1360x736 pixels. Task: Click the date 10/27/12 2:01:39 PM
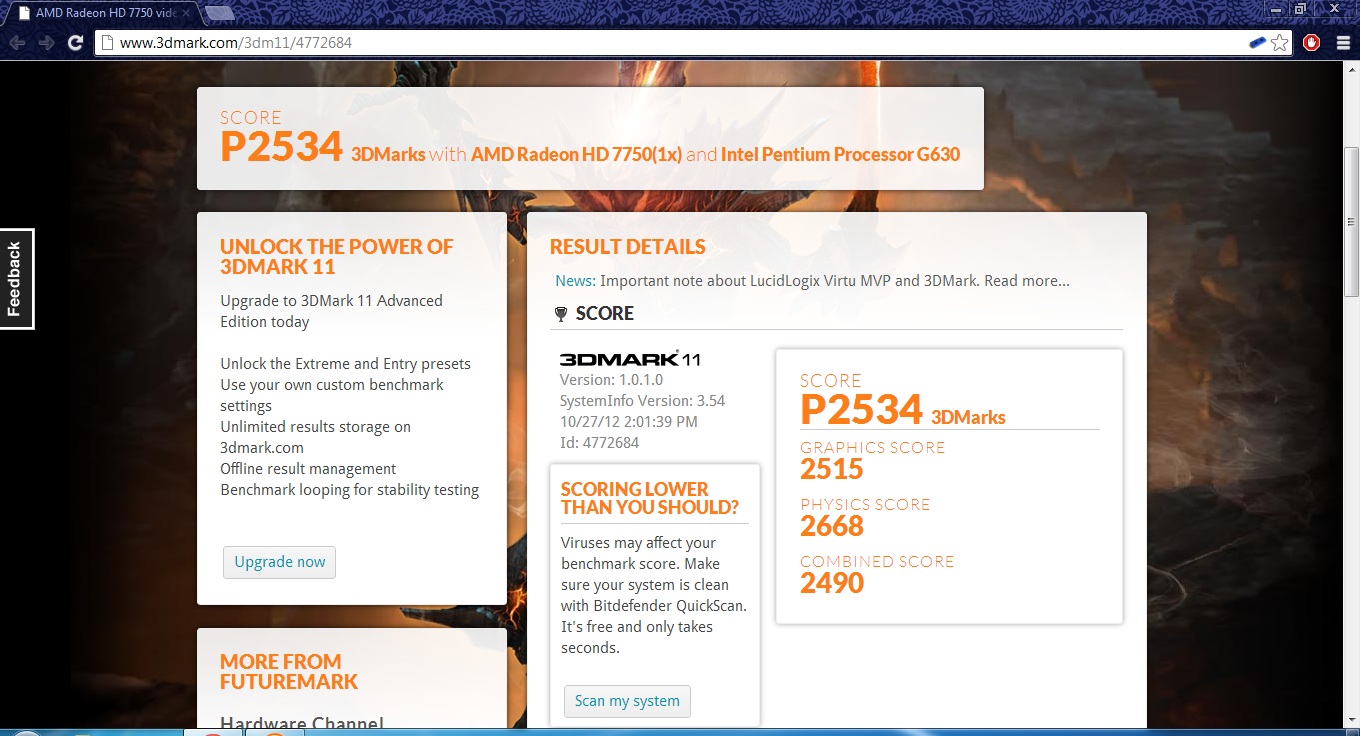click(x=628, y=422)
